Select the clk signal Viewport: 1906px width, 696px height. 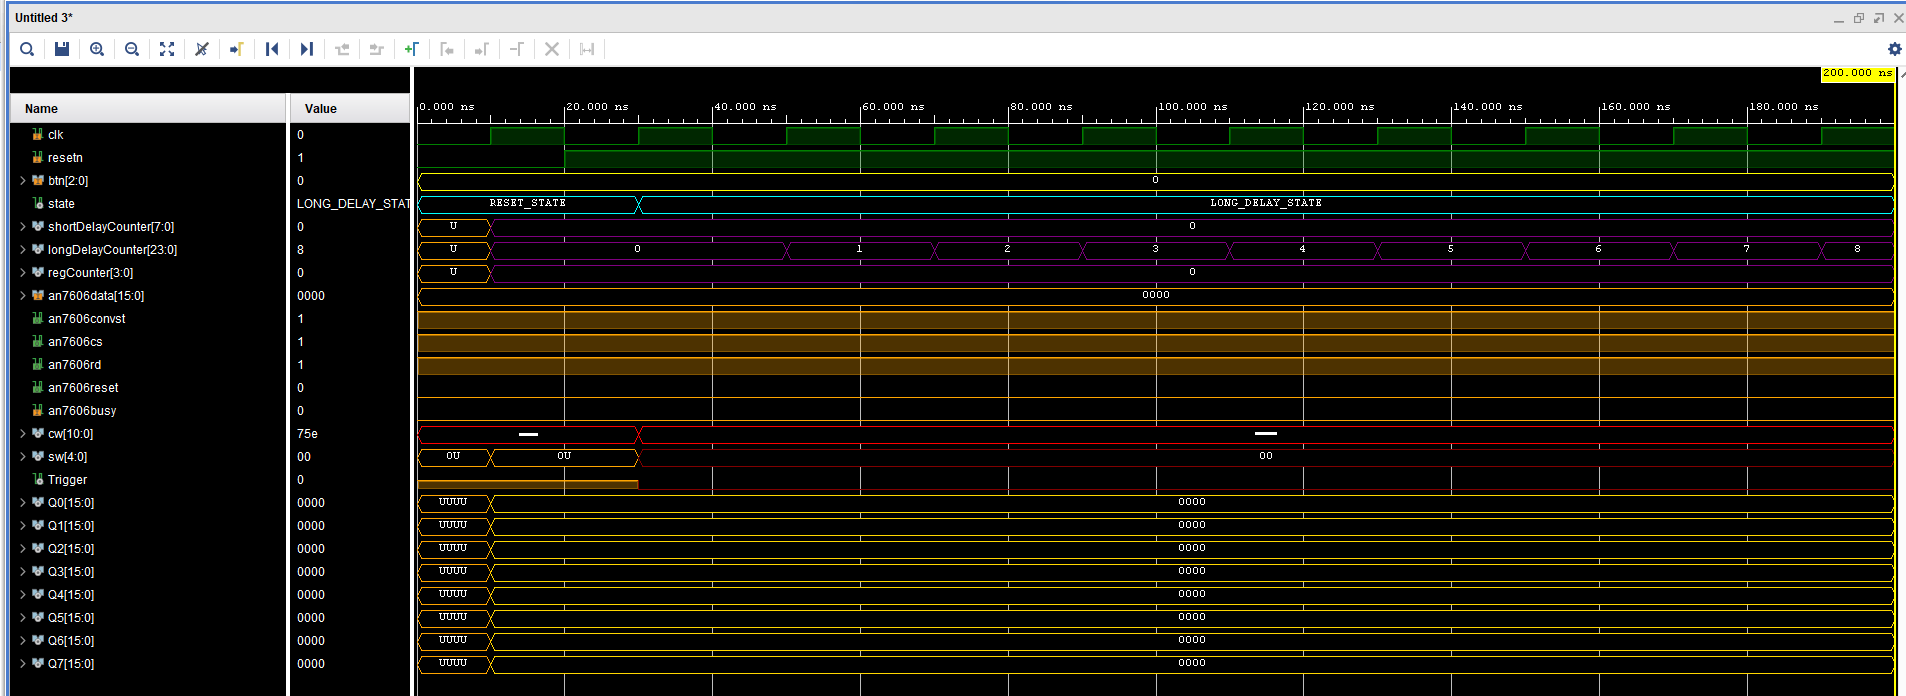click(x=56, y=135)
